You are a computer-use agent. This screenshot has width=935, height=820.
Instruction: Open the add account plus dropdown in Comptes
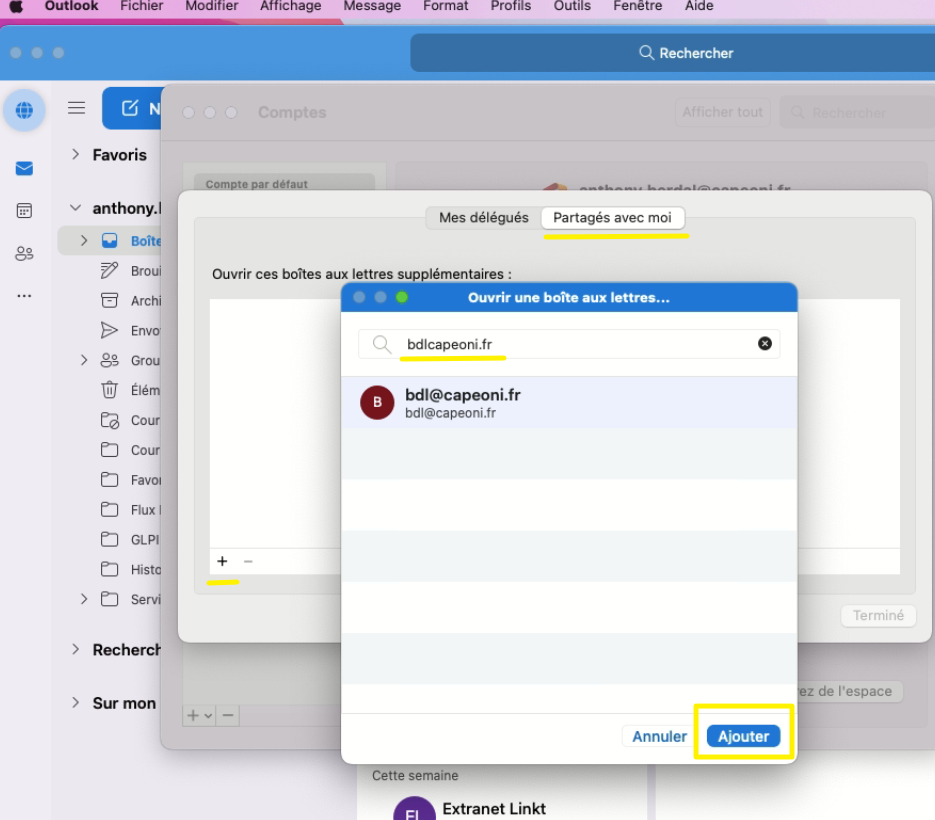(x=200, y=715)
